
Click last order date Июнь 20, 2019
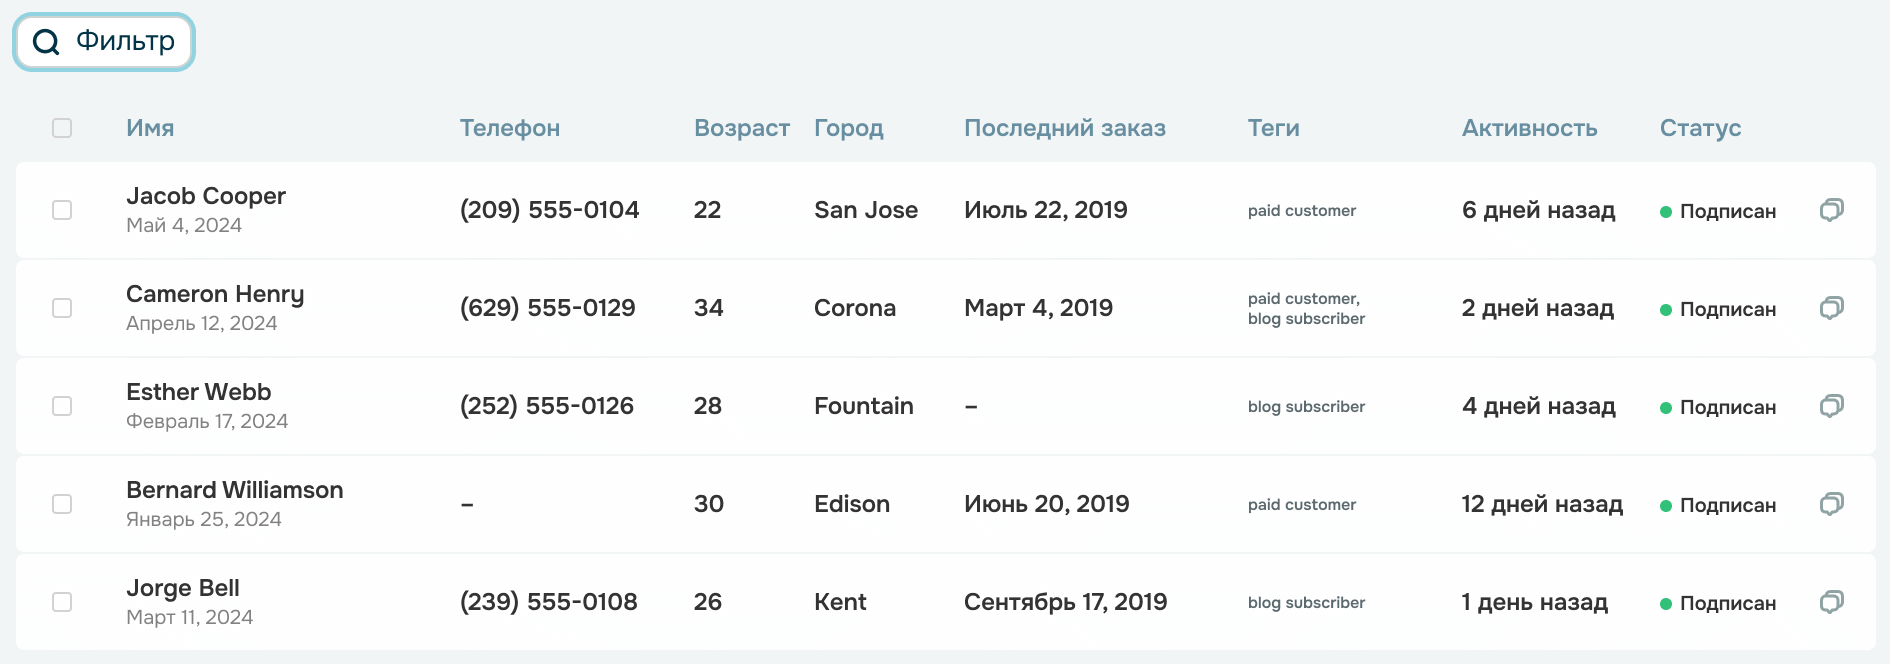click(x=1047, y=504)
